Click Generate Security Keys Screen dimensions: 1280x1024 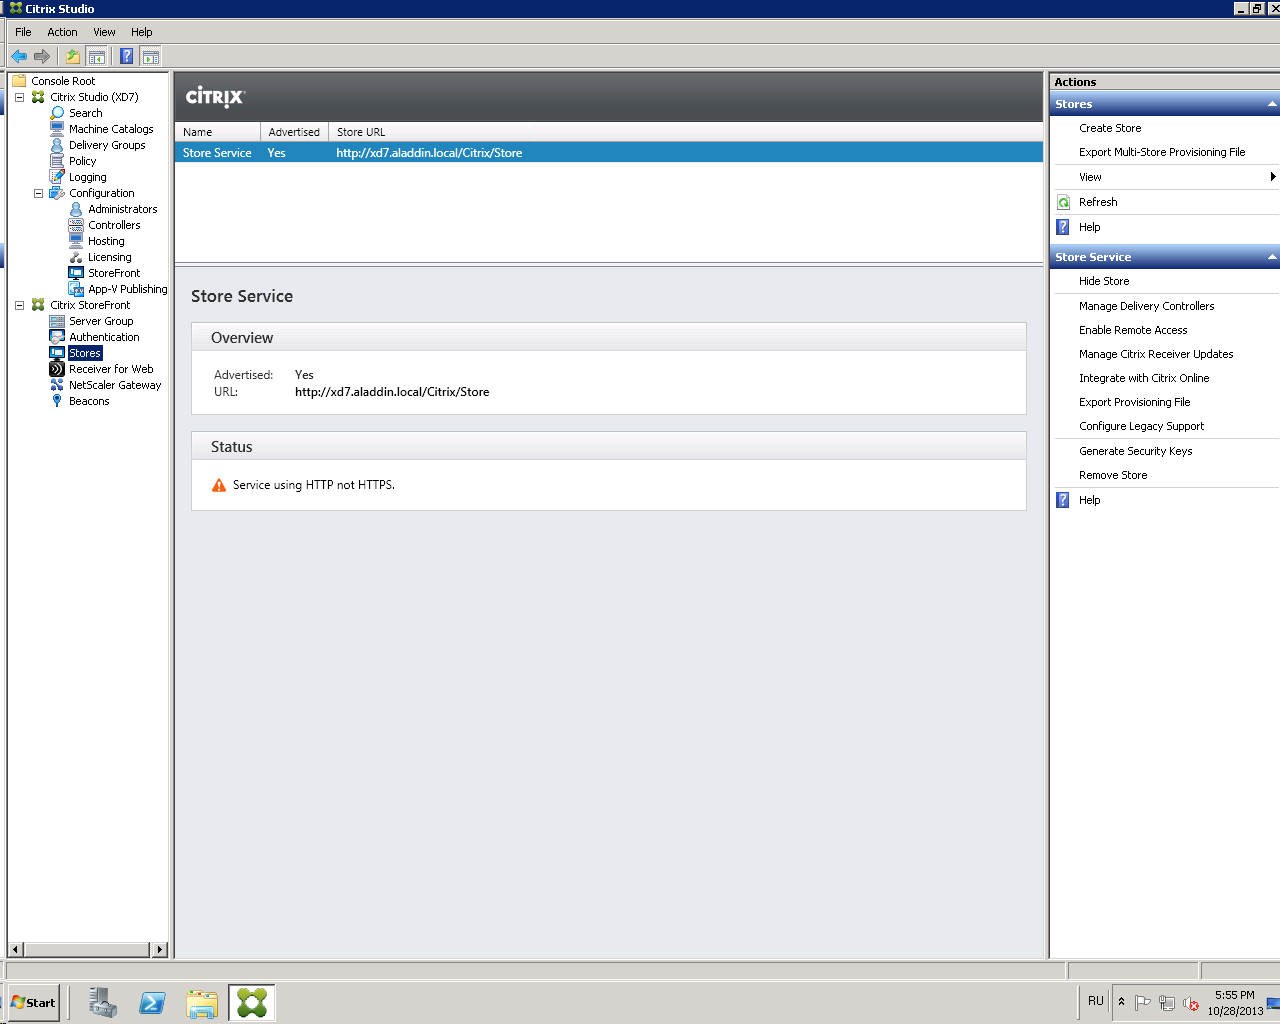pyautogui.click(x=1136, y=451)
